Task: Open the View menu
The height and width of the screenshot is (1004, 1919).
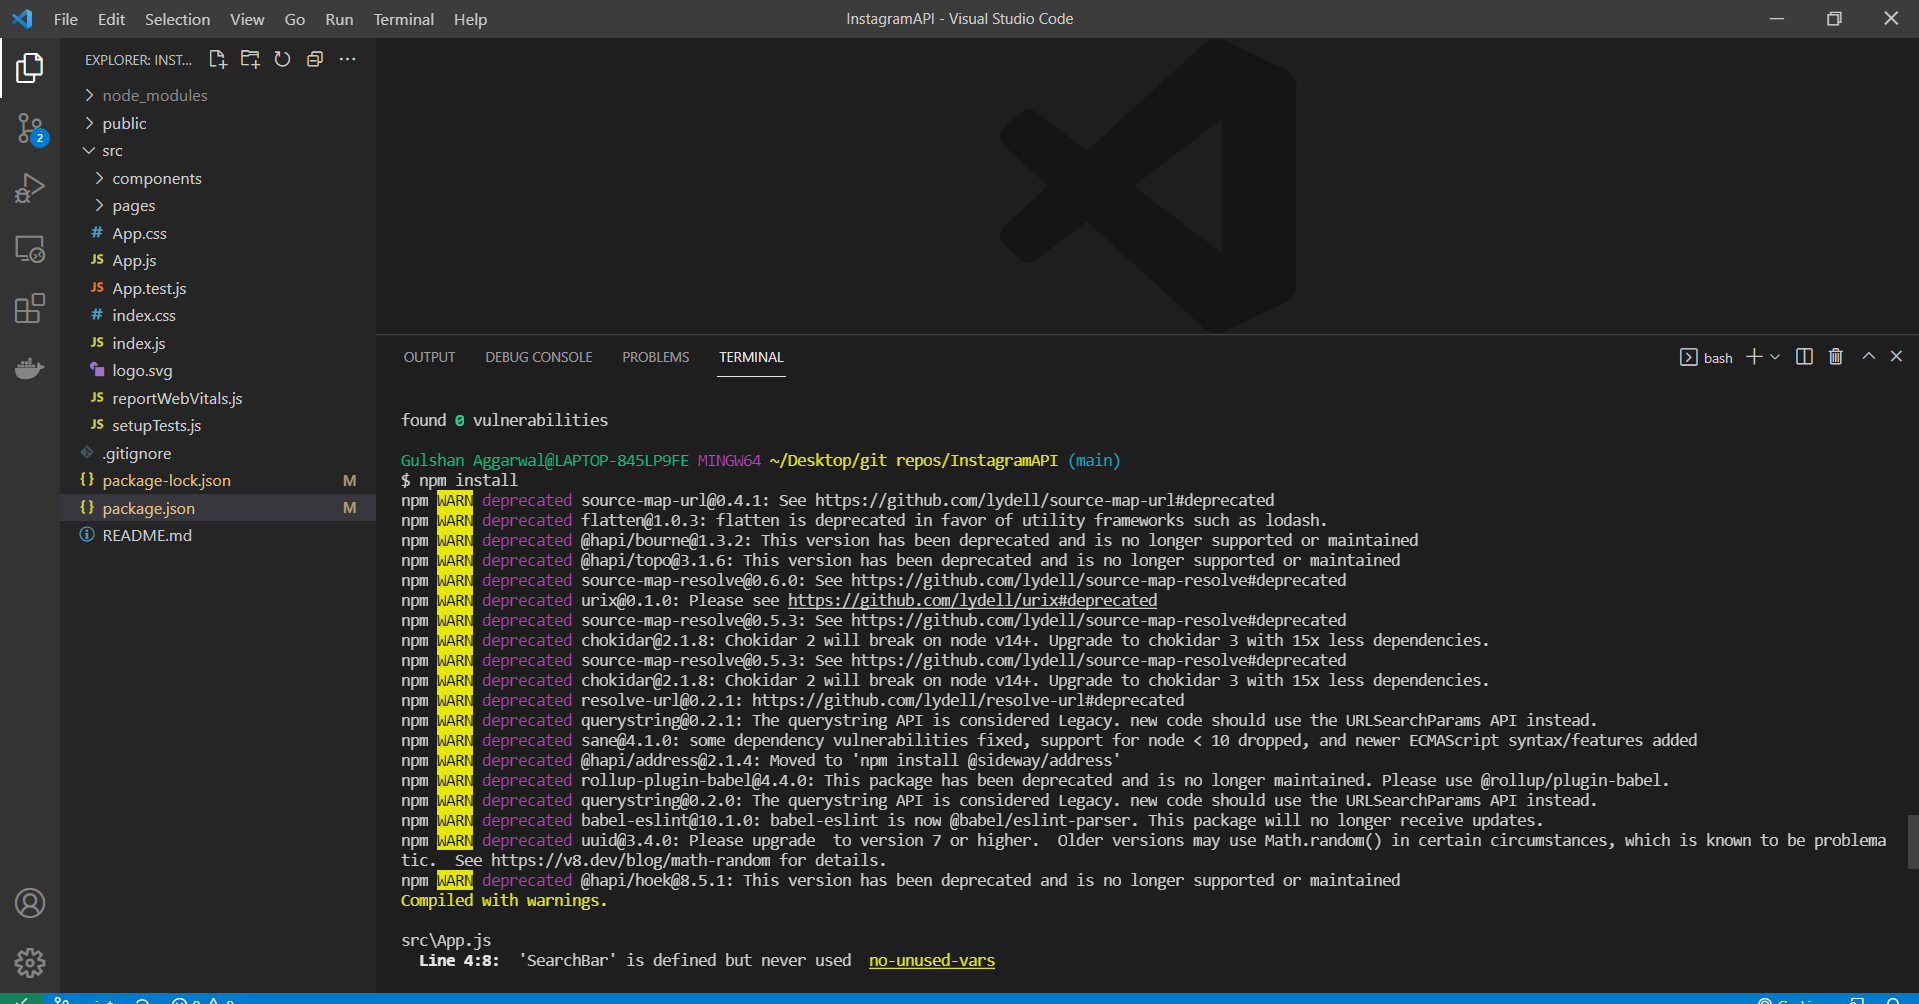Action: (247, 19)
